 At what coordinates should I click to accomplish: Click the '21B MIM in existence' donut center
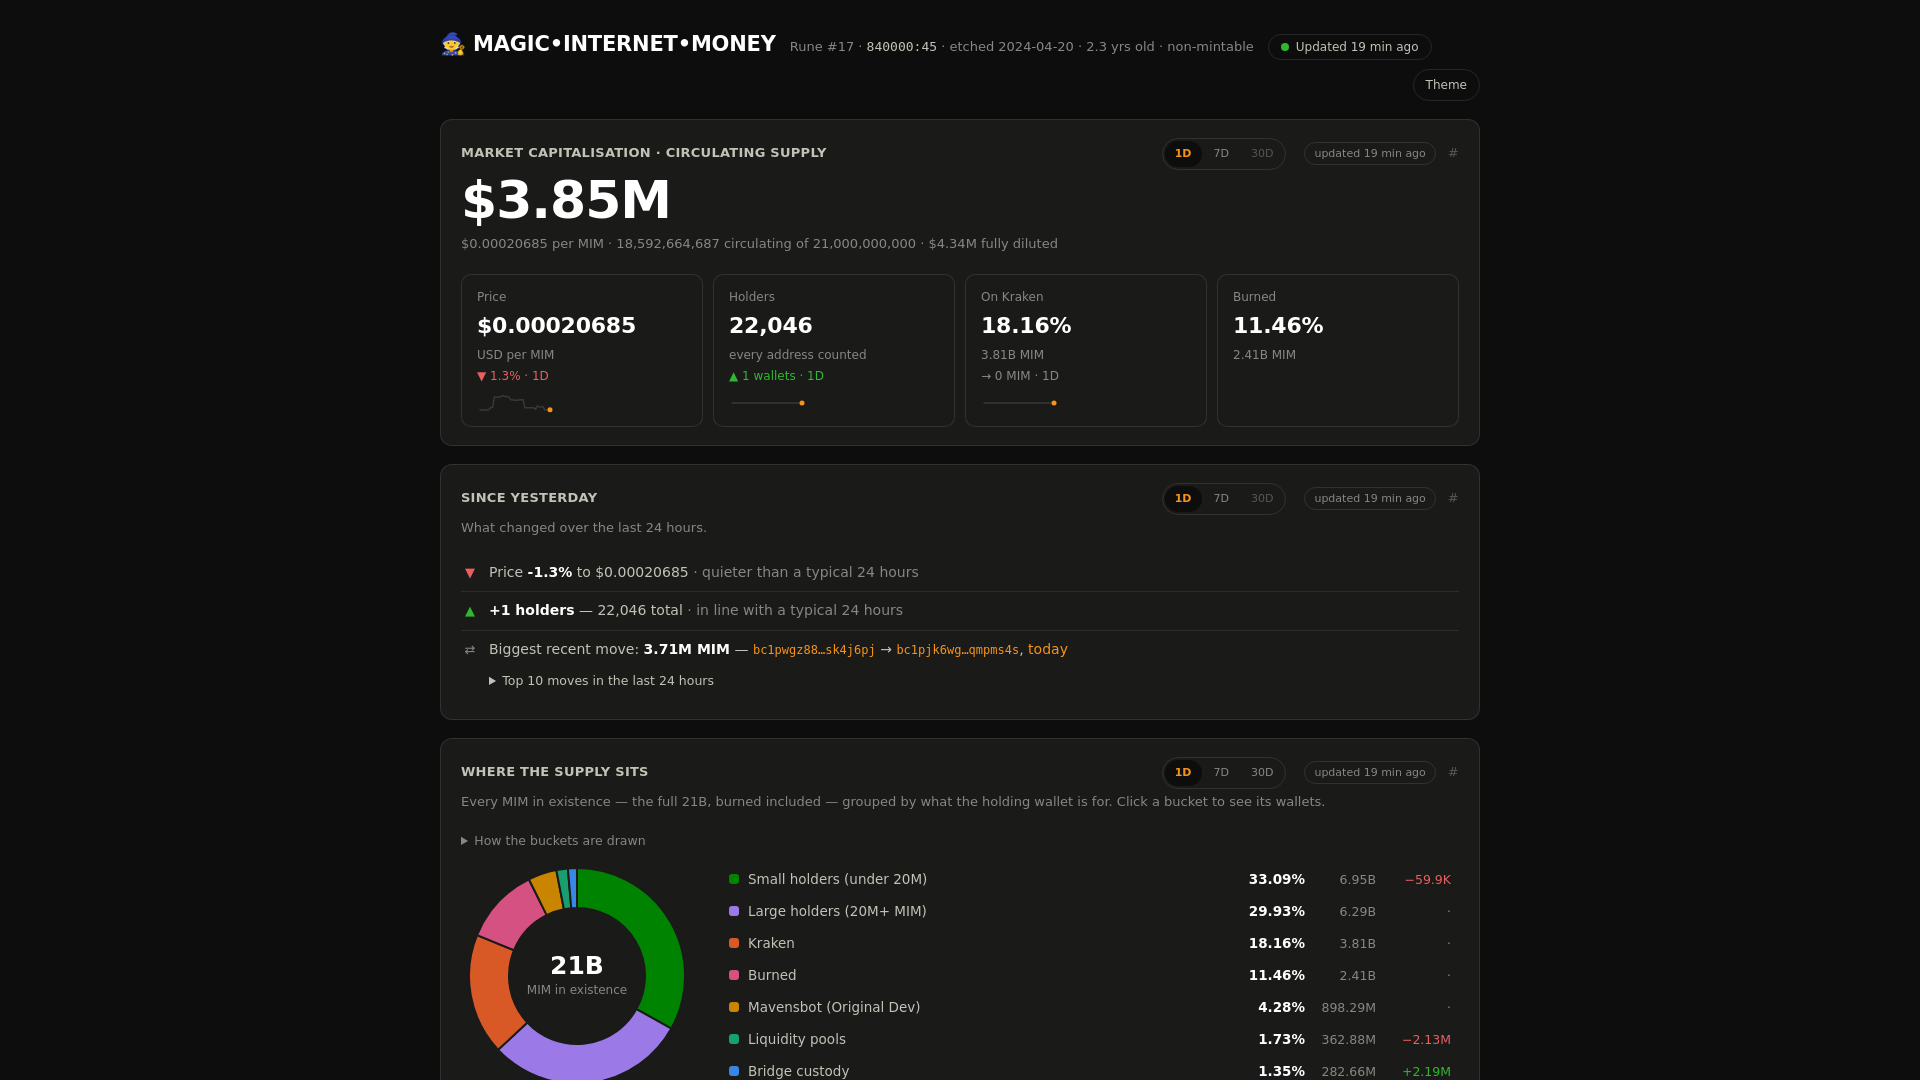577,975
